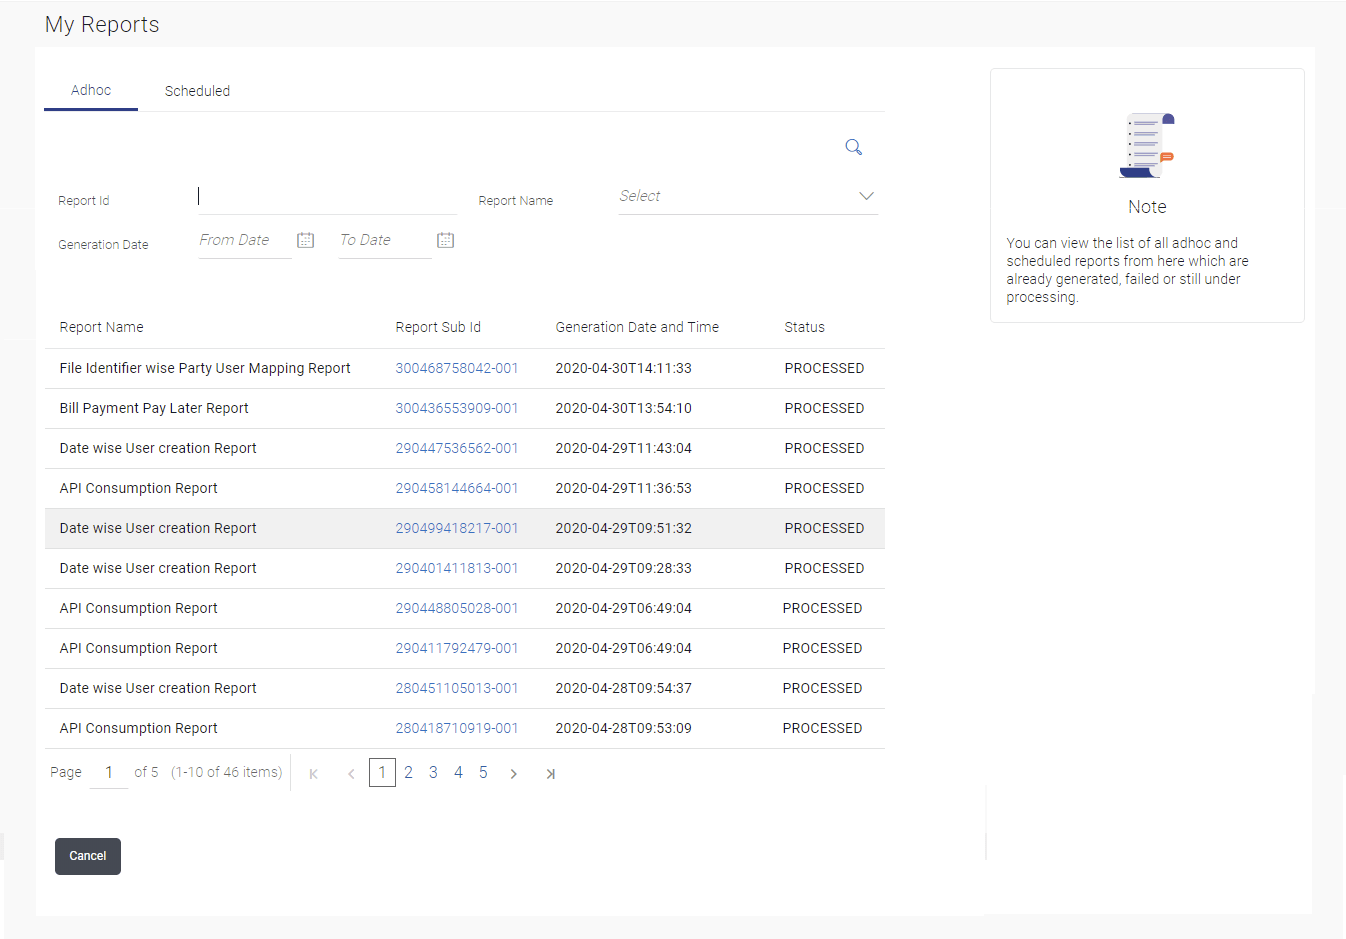
Task: Go to the previous results page
Action: pos(351,773)
